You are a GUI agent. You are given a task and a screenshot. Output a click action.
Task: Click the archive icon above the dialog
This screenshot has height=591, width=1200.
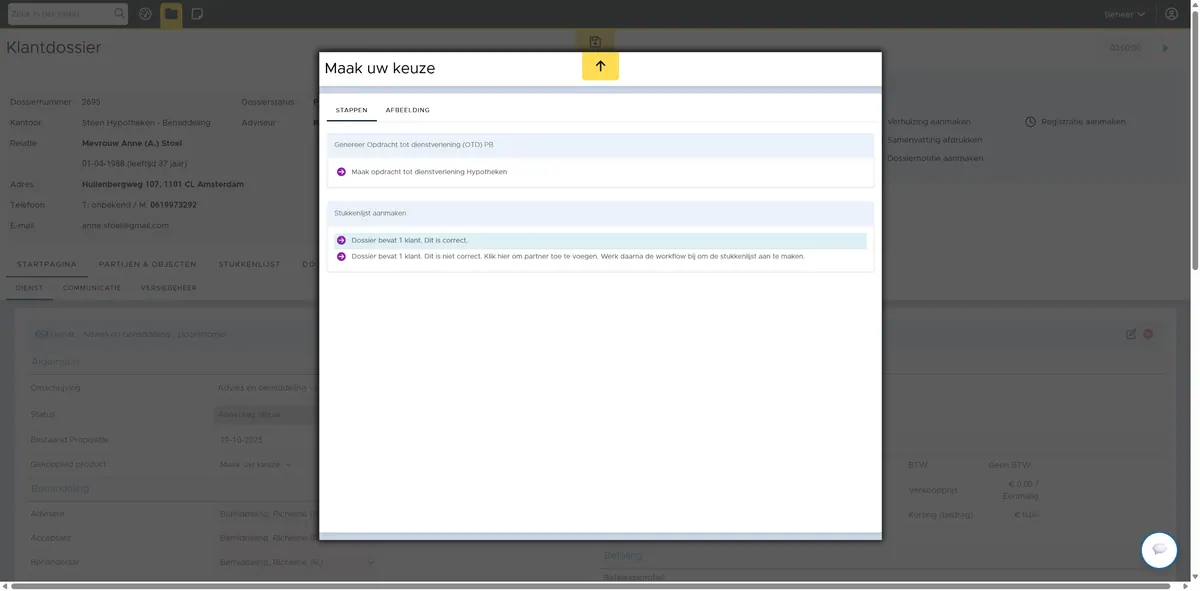point(595,42)
